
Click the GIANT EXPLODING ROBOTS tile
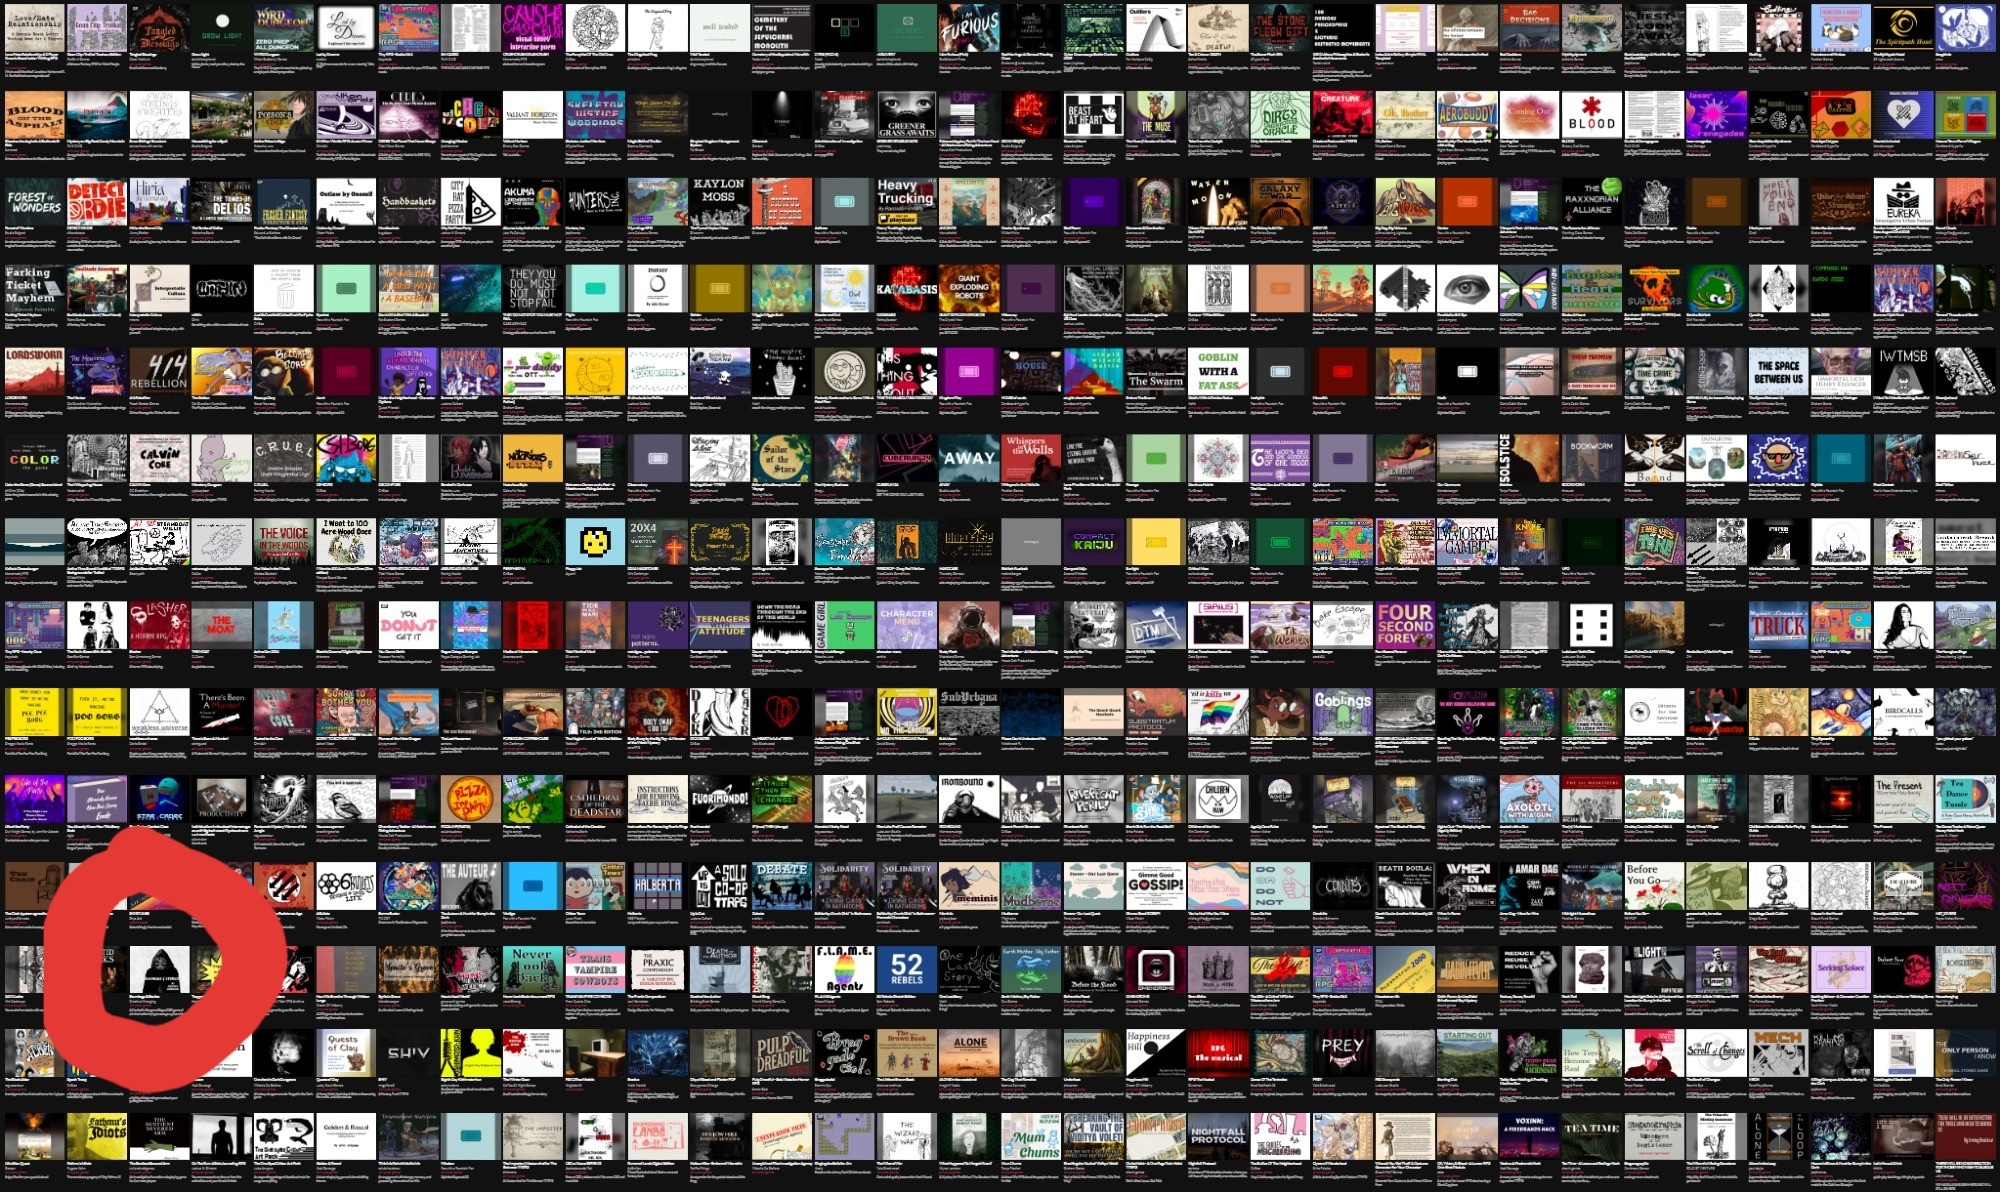[968, 288]
